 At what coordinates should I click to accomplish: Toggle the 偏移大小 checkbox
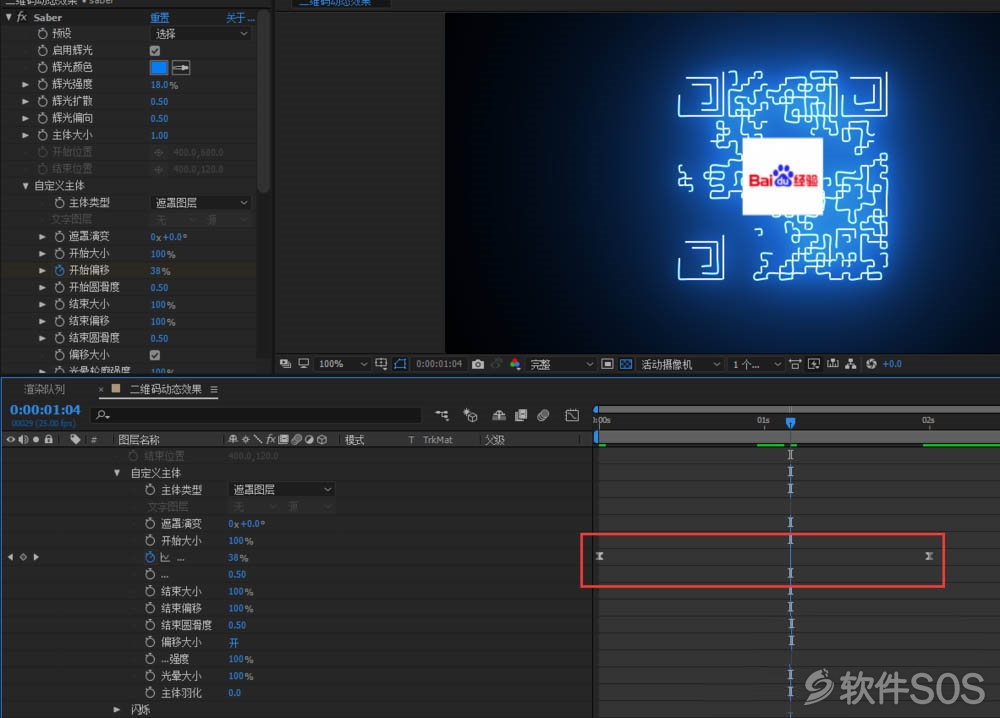point(155,355)
